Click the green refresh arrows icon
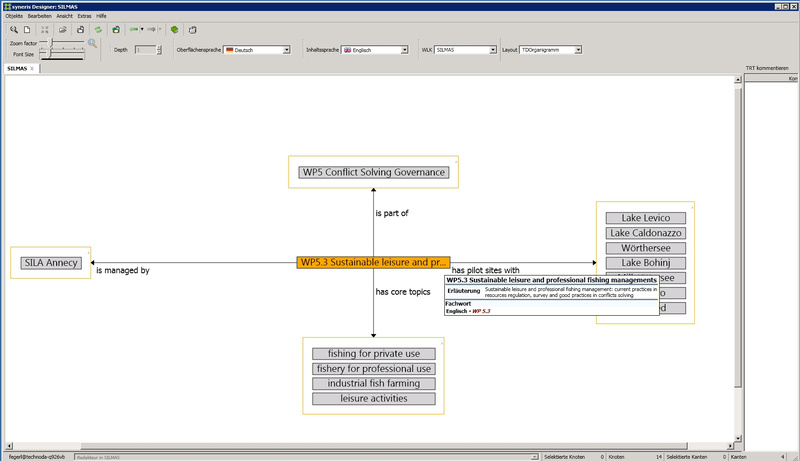 click(x=98, y=30)
